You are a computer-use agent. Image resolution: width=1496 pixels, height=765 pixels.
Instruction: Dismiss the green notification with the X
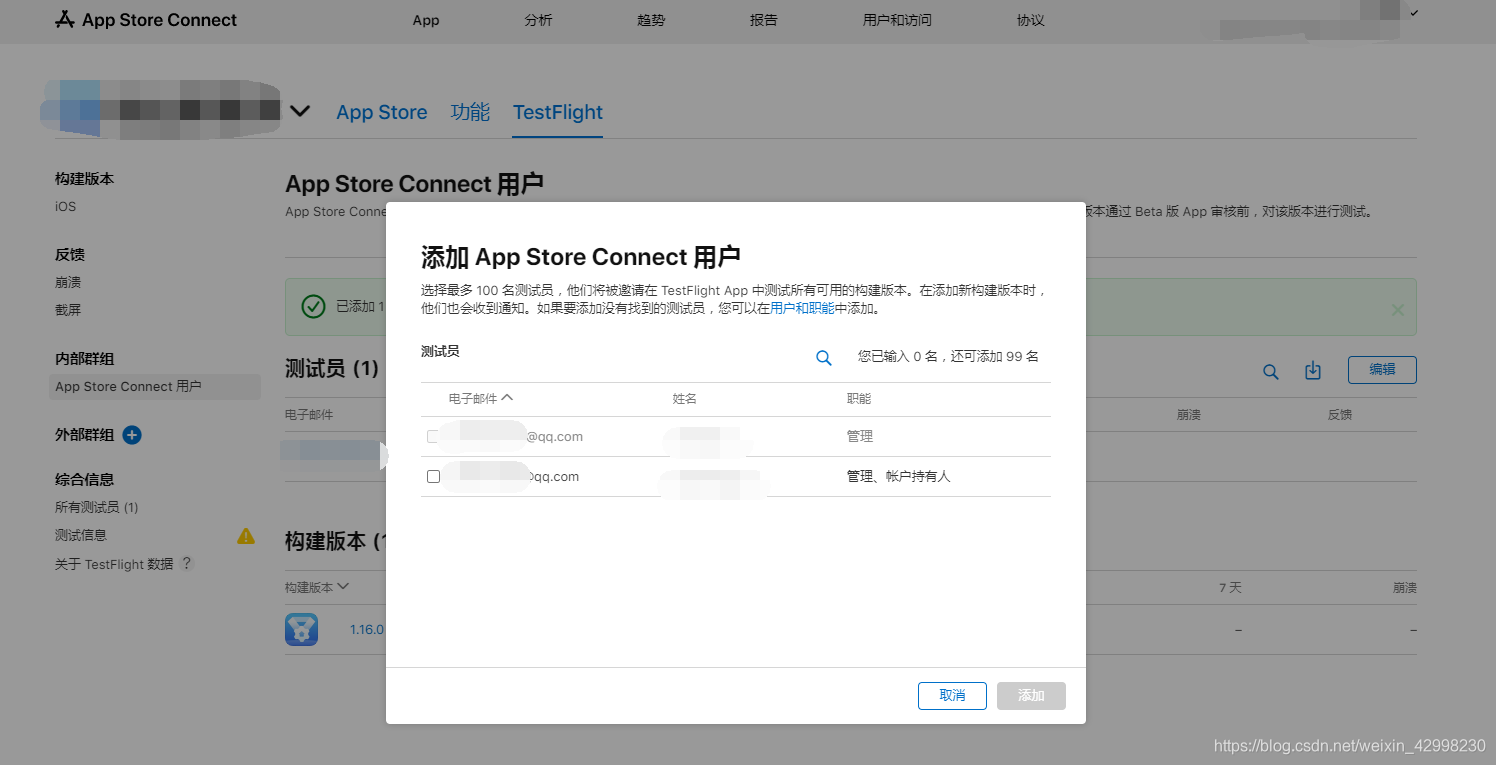pyautogui.click(x=1398, y=310)
